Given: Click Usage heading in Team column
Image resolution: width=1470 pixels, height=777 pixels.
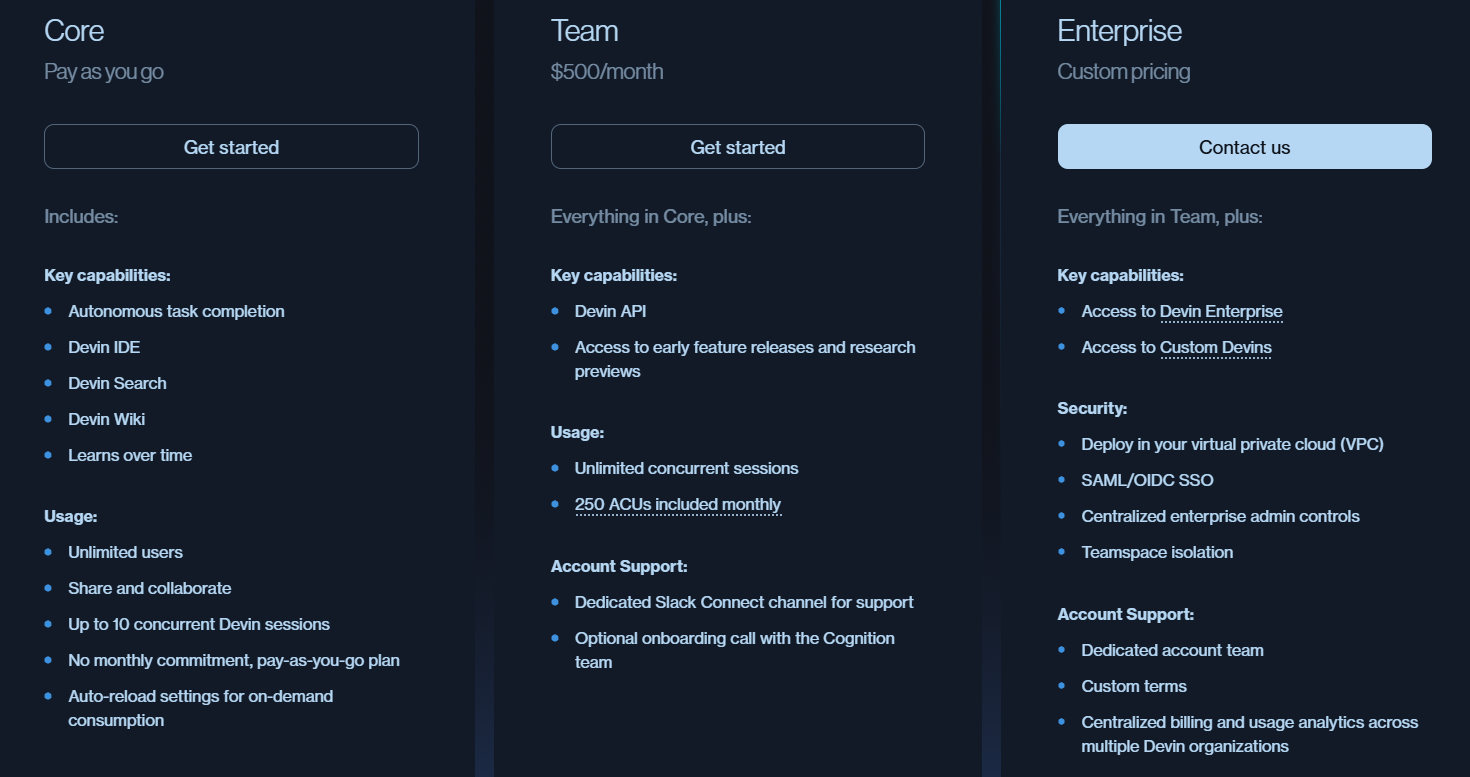Looking at the screenshot, I should tap(577, 432).
